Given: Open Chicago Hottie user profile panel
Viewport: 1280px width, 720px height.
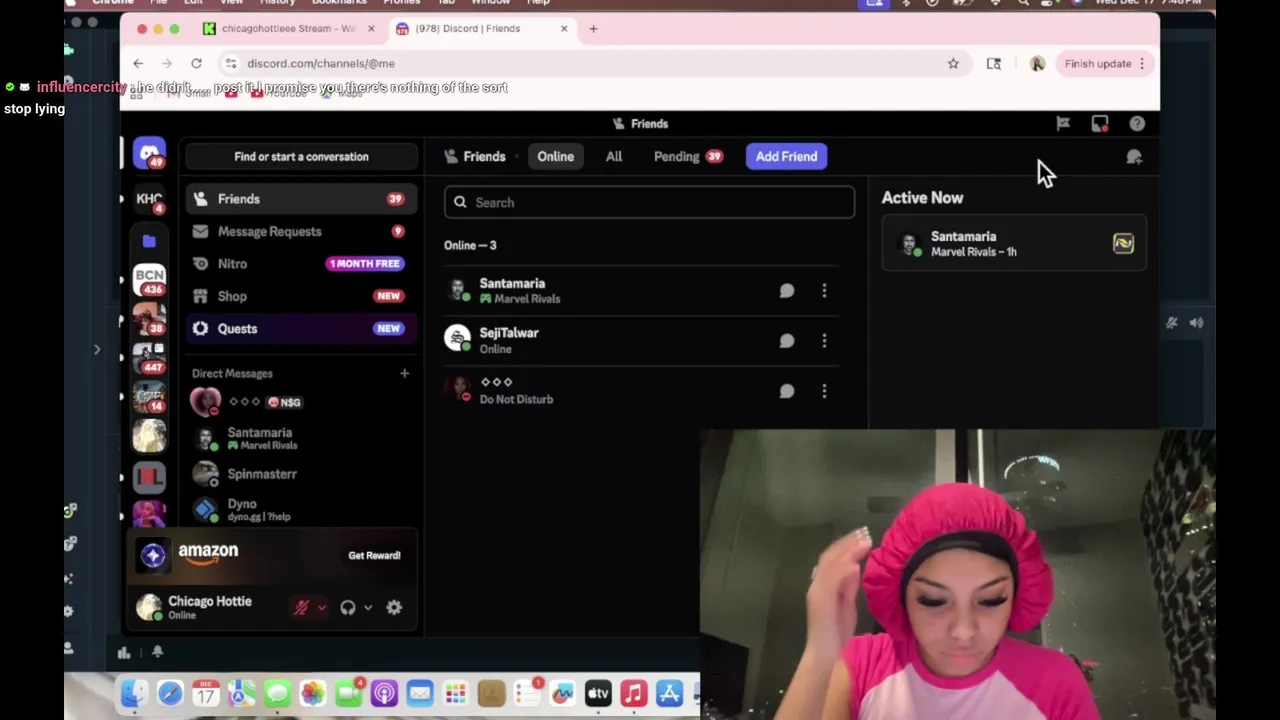Looking at the screenshot, I should coord(208,607).
